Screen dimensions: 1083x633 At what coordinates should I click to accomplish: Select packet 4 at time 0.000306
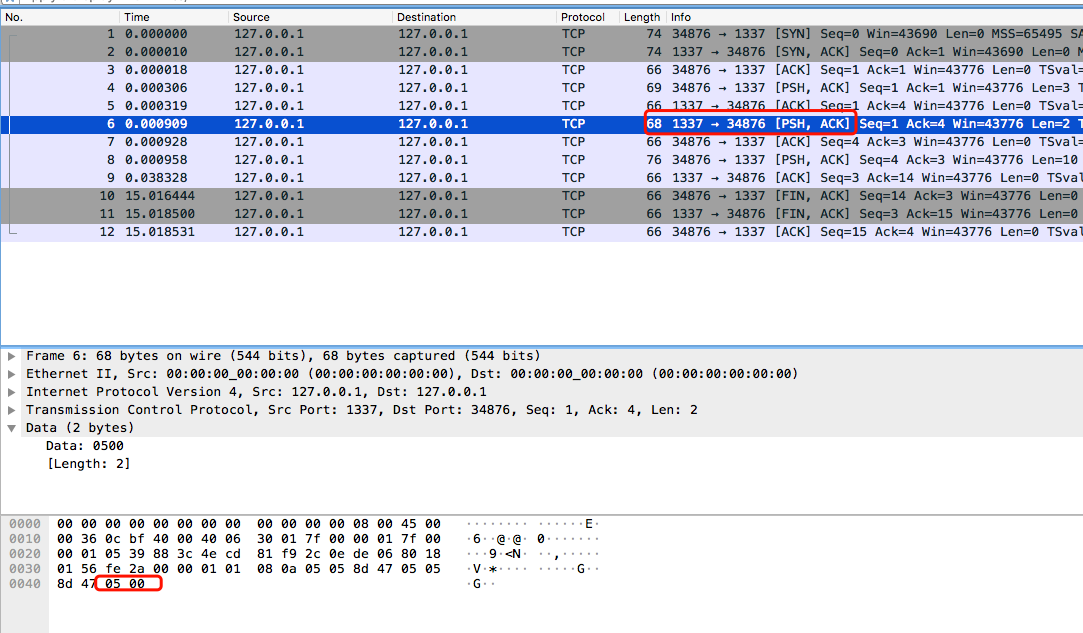pos(542,88)
